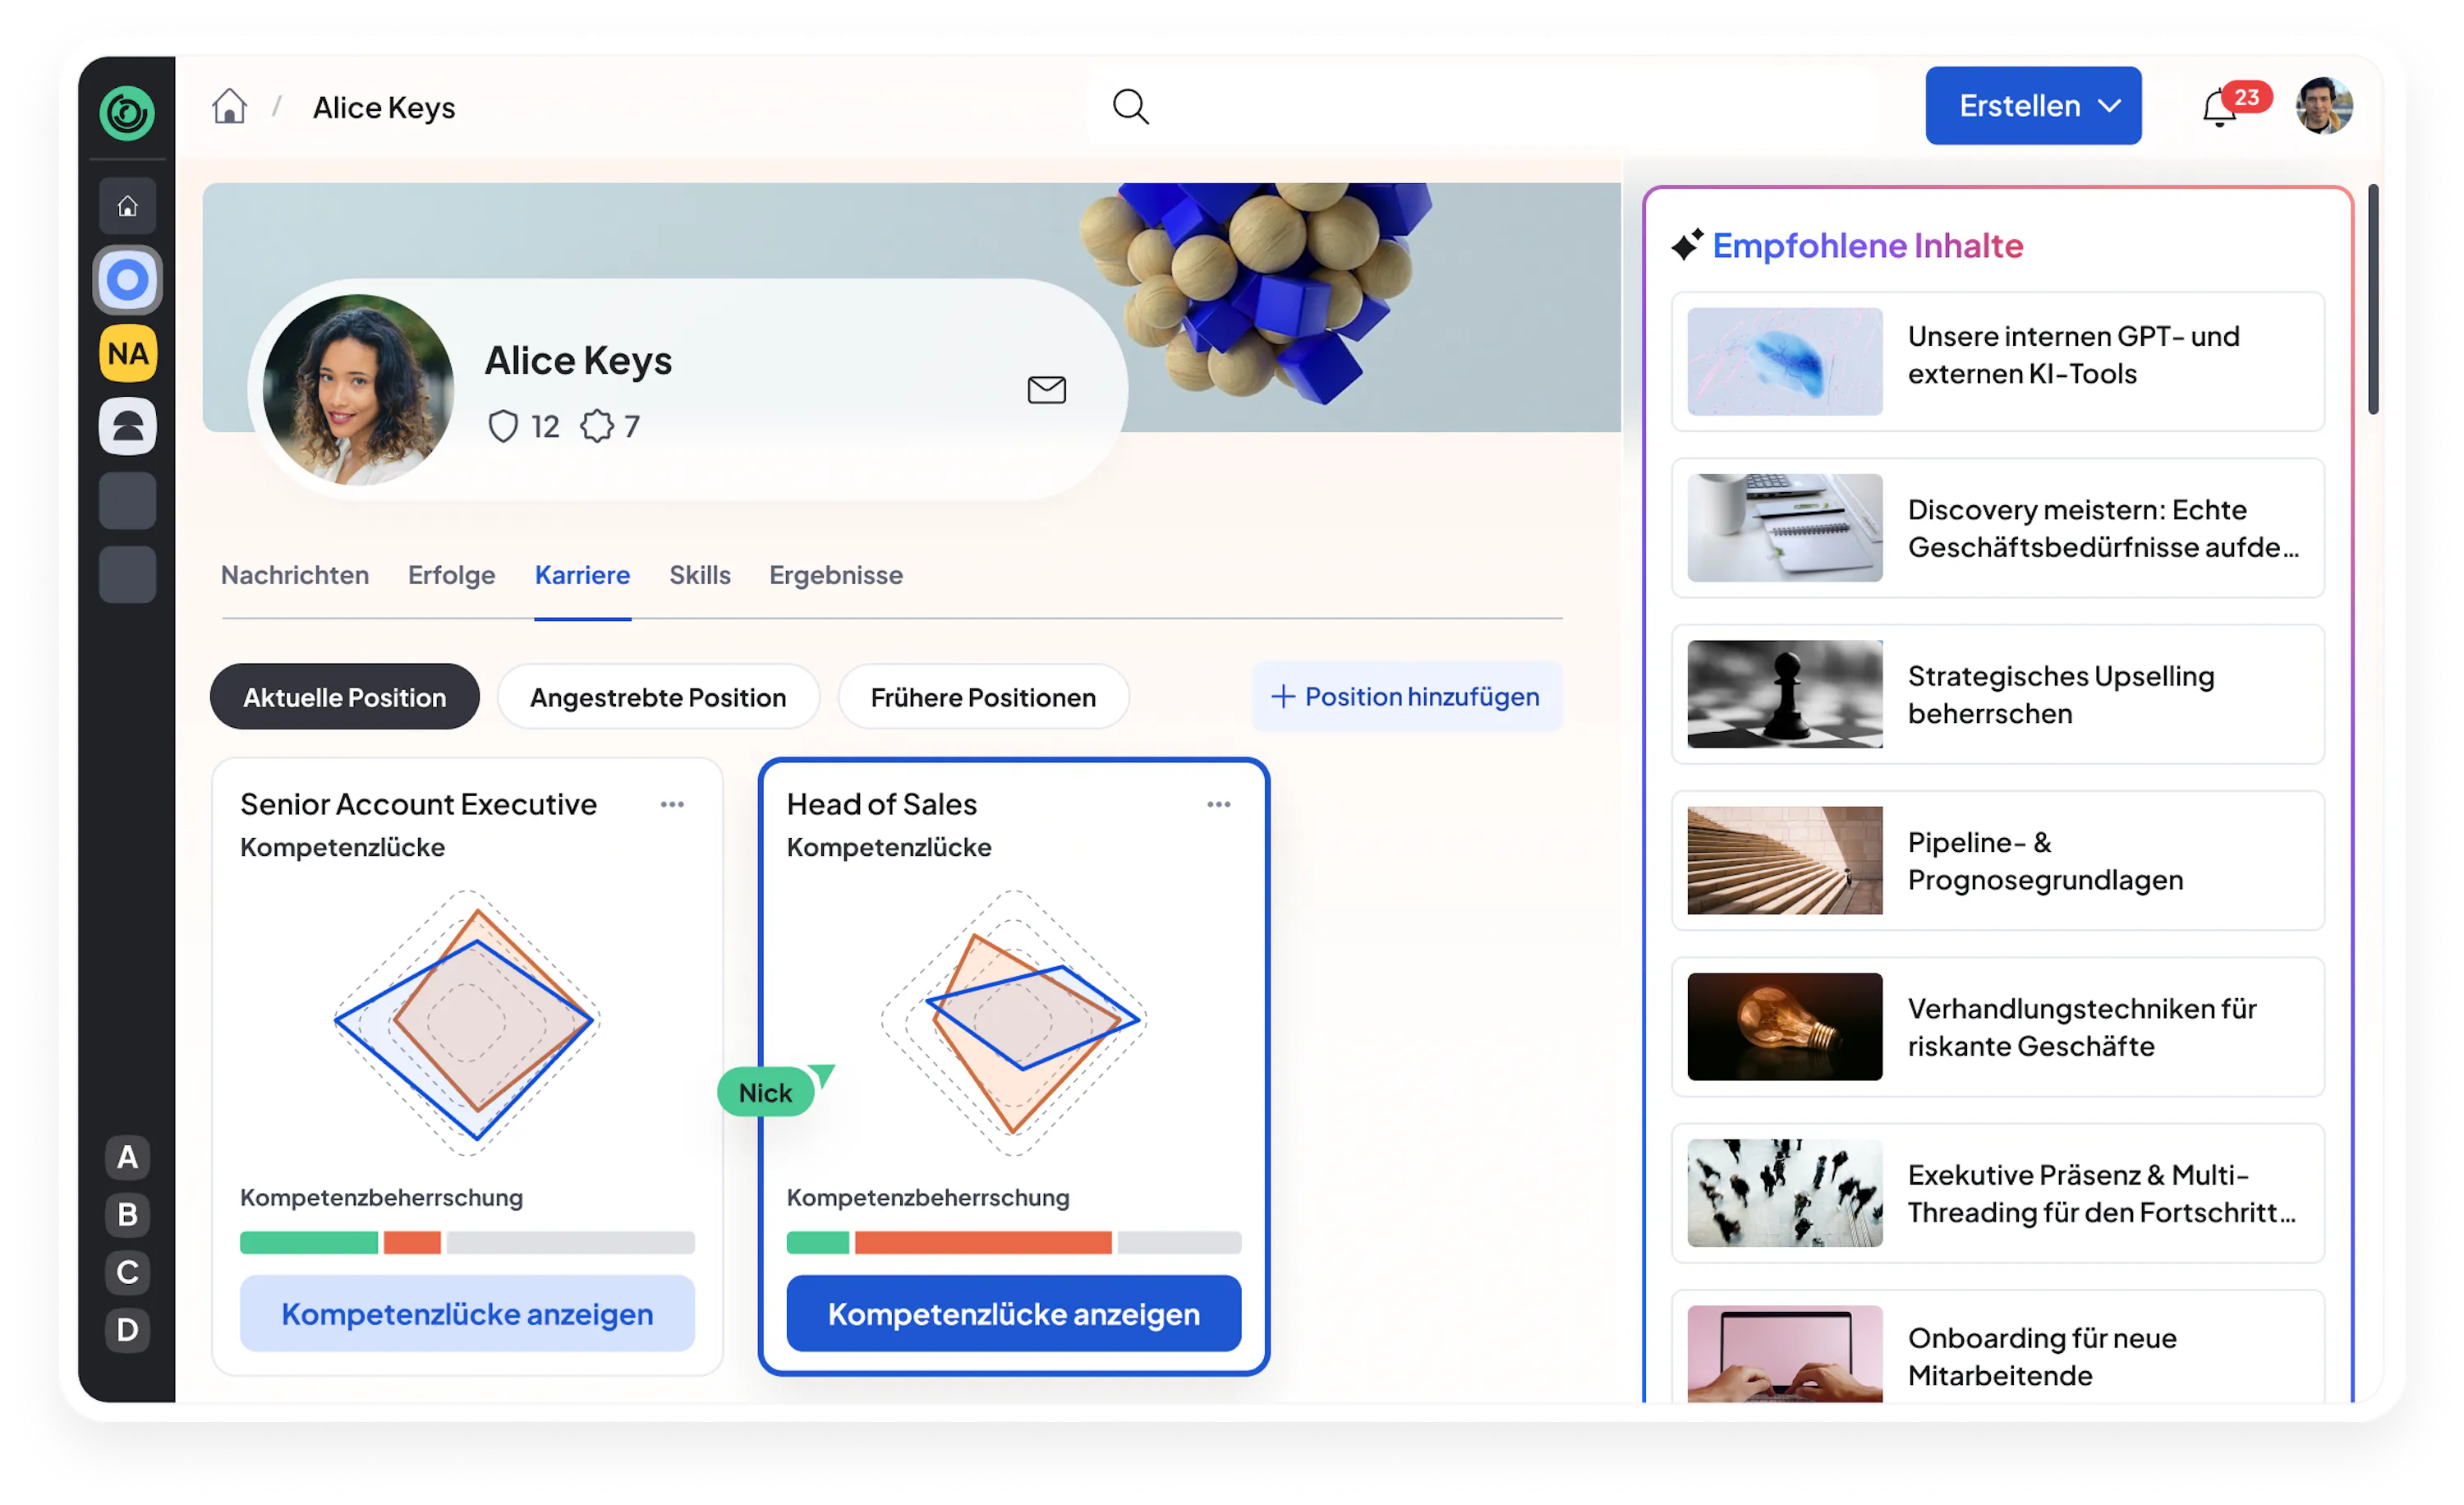Open the sidebar home icon
The width and height of the screenshot is (2464, 1505).
click(x=127, y=206)
